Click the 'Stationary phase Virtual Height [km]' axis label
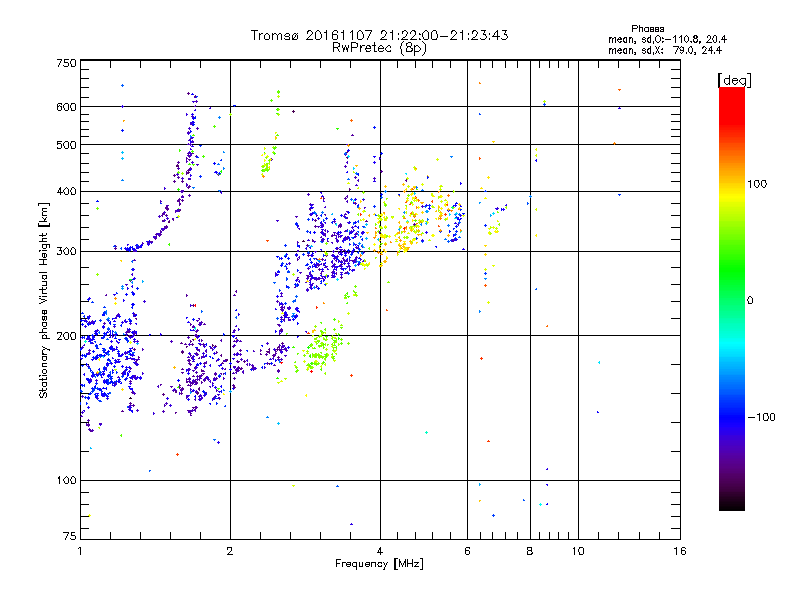The image size is (800, 600). pos(44,300)
